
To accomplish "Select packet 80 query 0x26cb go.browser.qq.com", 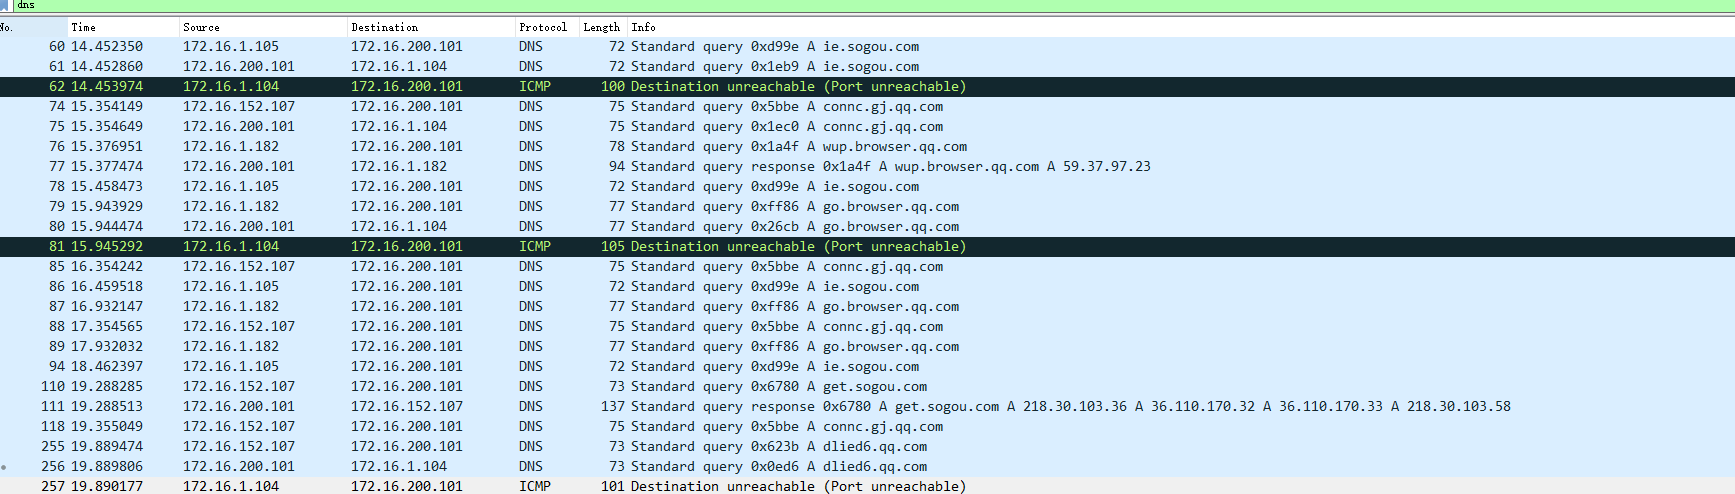I will tap(867, 227).
